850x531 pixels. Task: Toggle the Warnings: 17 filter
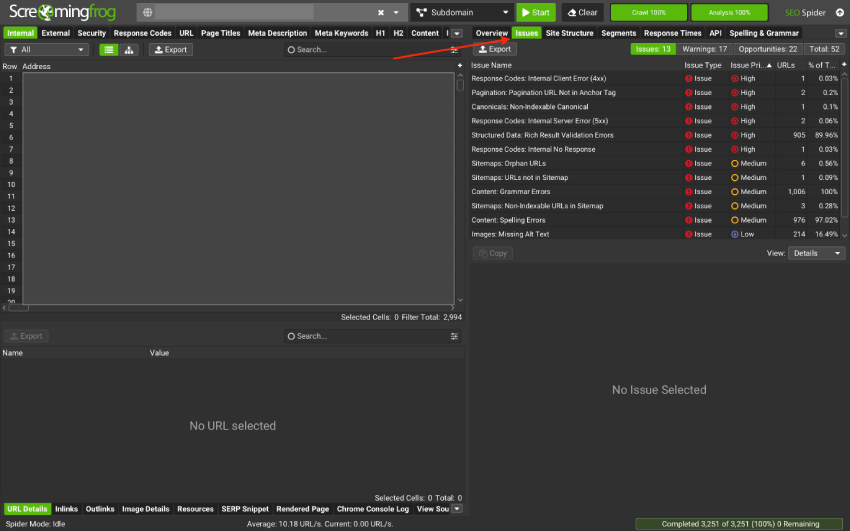tap(705, 49)
